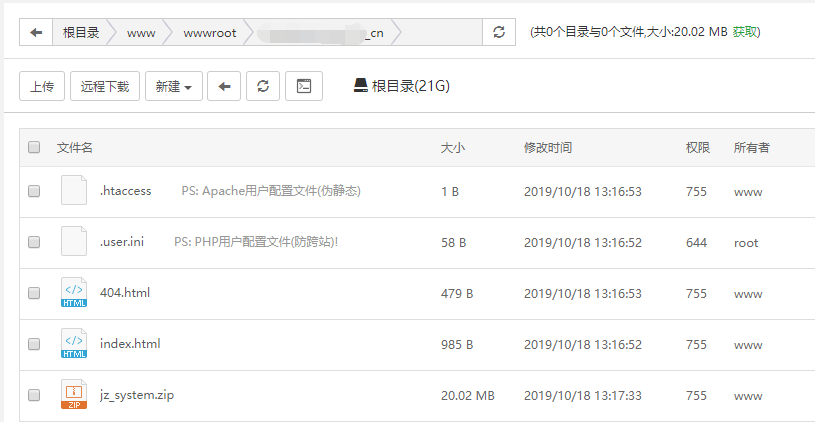
Task: Click the index.html file icon
Action: 74,344
